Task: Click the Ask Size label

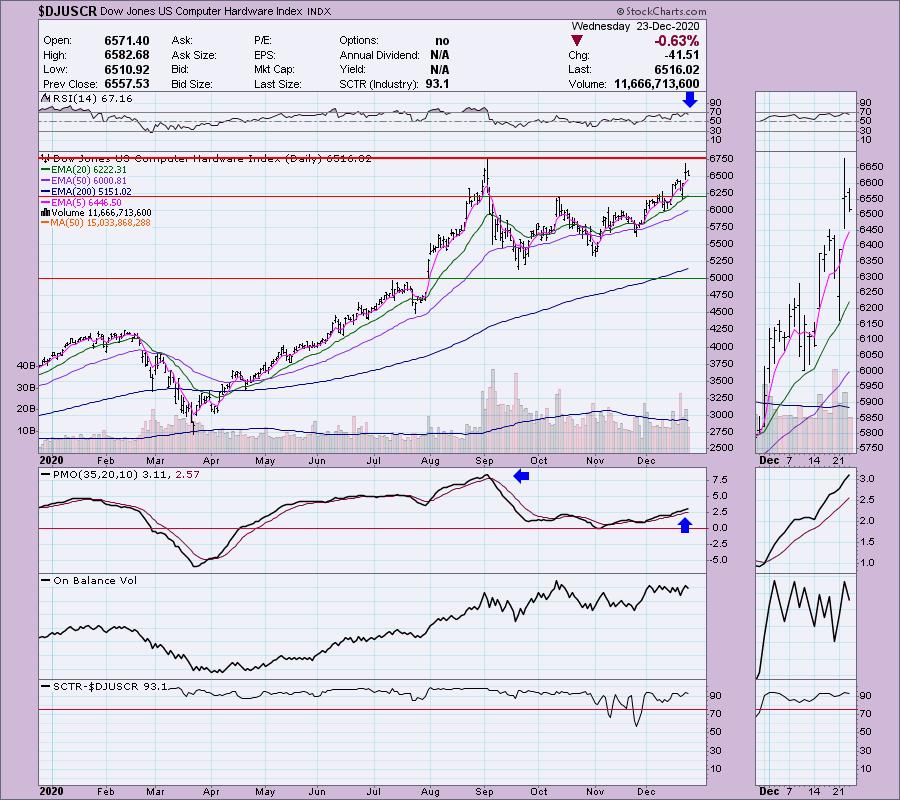Action: (194, 55)
